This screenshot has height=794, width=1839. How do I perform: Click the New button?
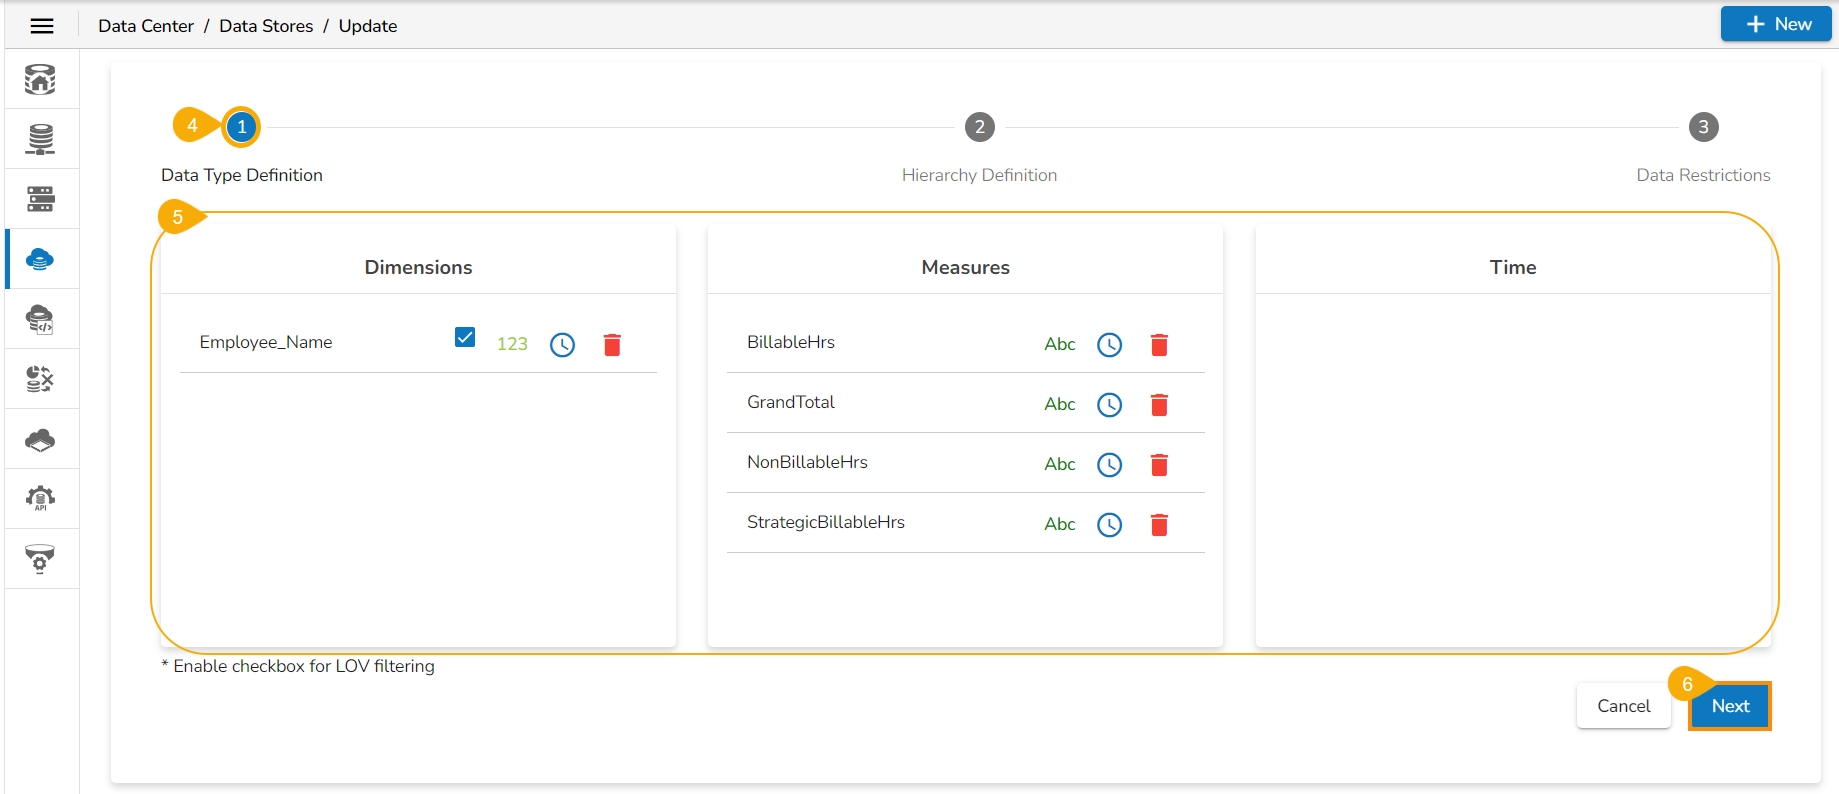click(1775, 24)
